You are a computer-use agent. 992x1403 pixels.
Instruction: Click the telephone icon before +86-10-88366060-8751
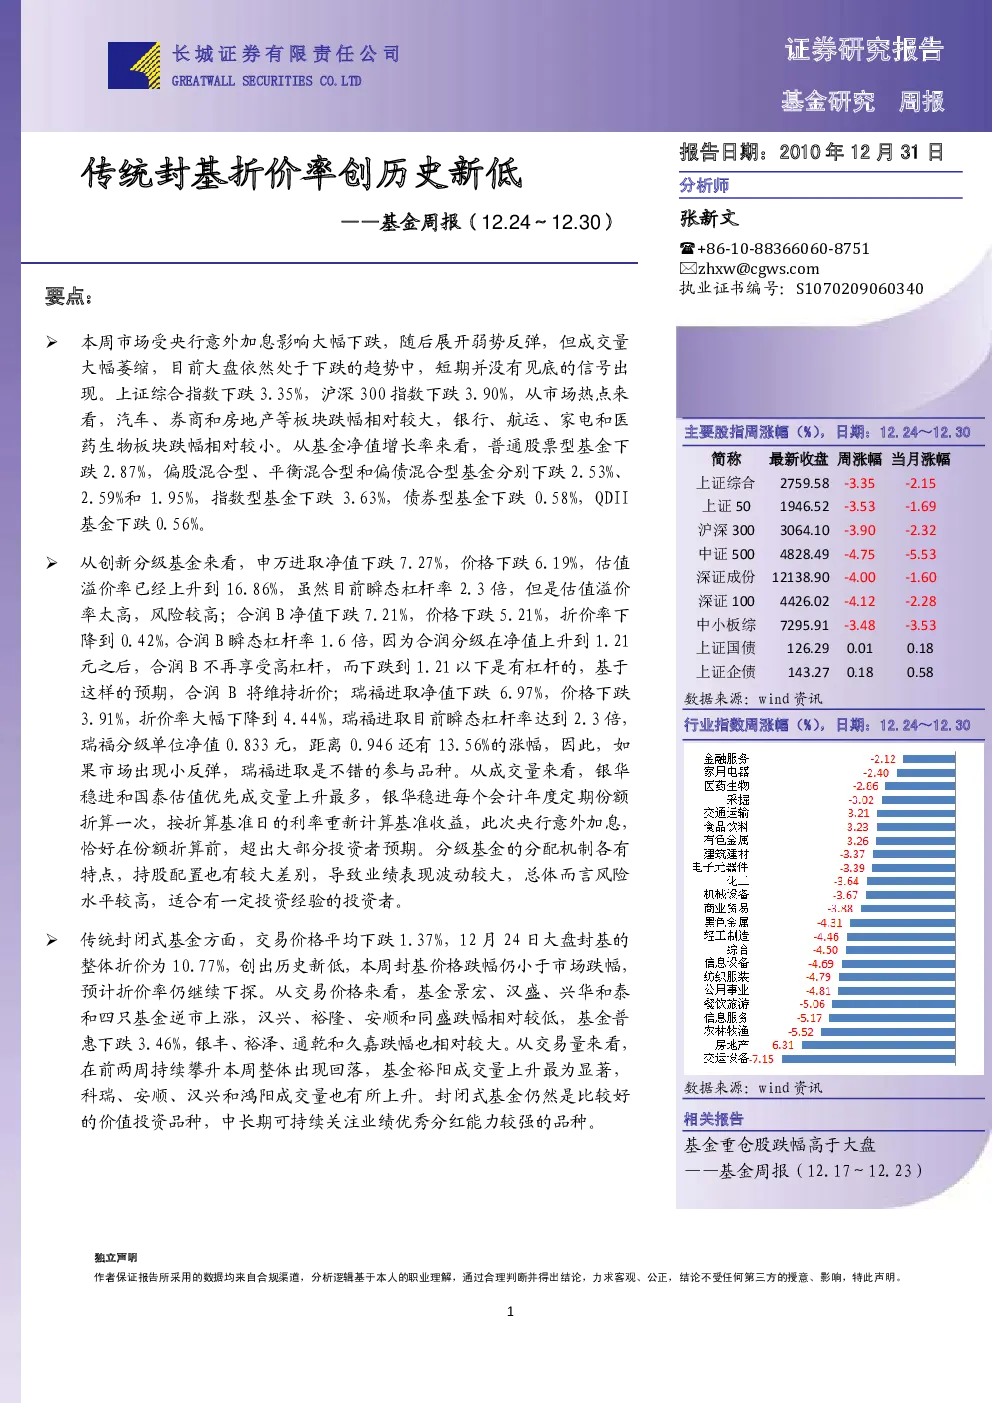pos(687,248)
